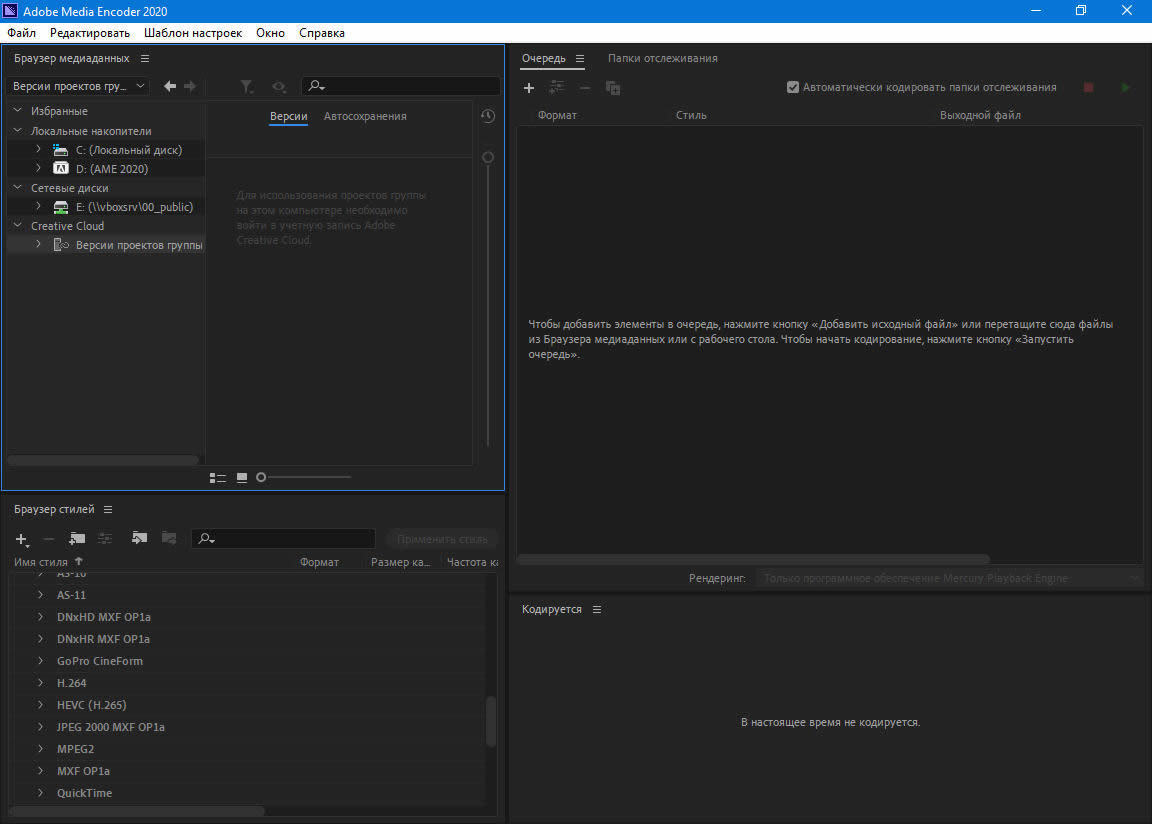Expand the H.264 style group

(40, 683)
